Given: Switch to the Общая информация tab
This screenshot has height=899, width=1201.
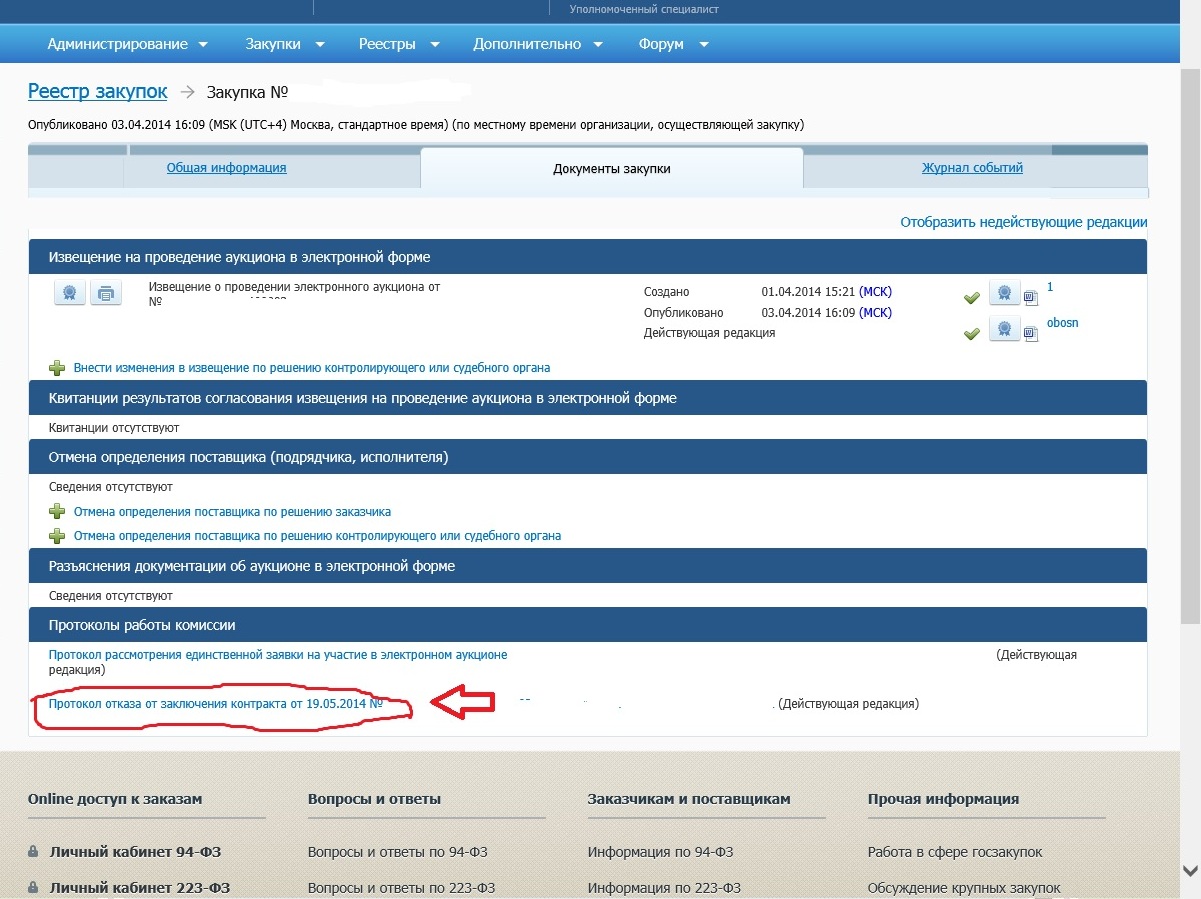Looking at the screenshot, I should [x=226, y=168].
